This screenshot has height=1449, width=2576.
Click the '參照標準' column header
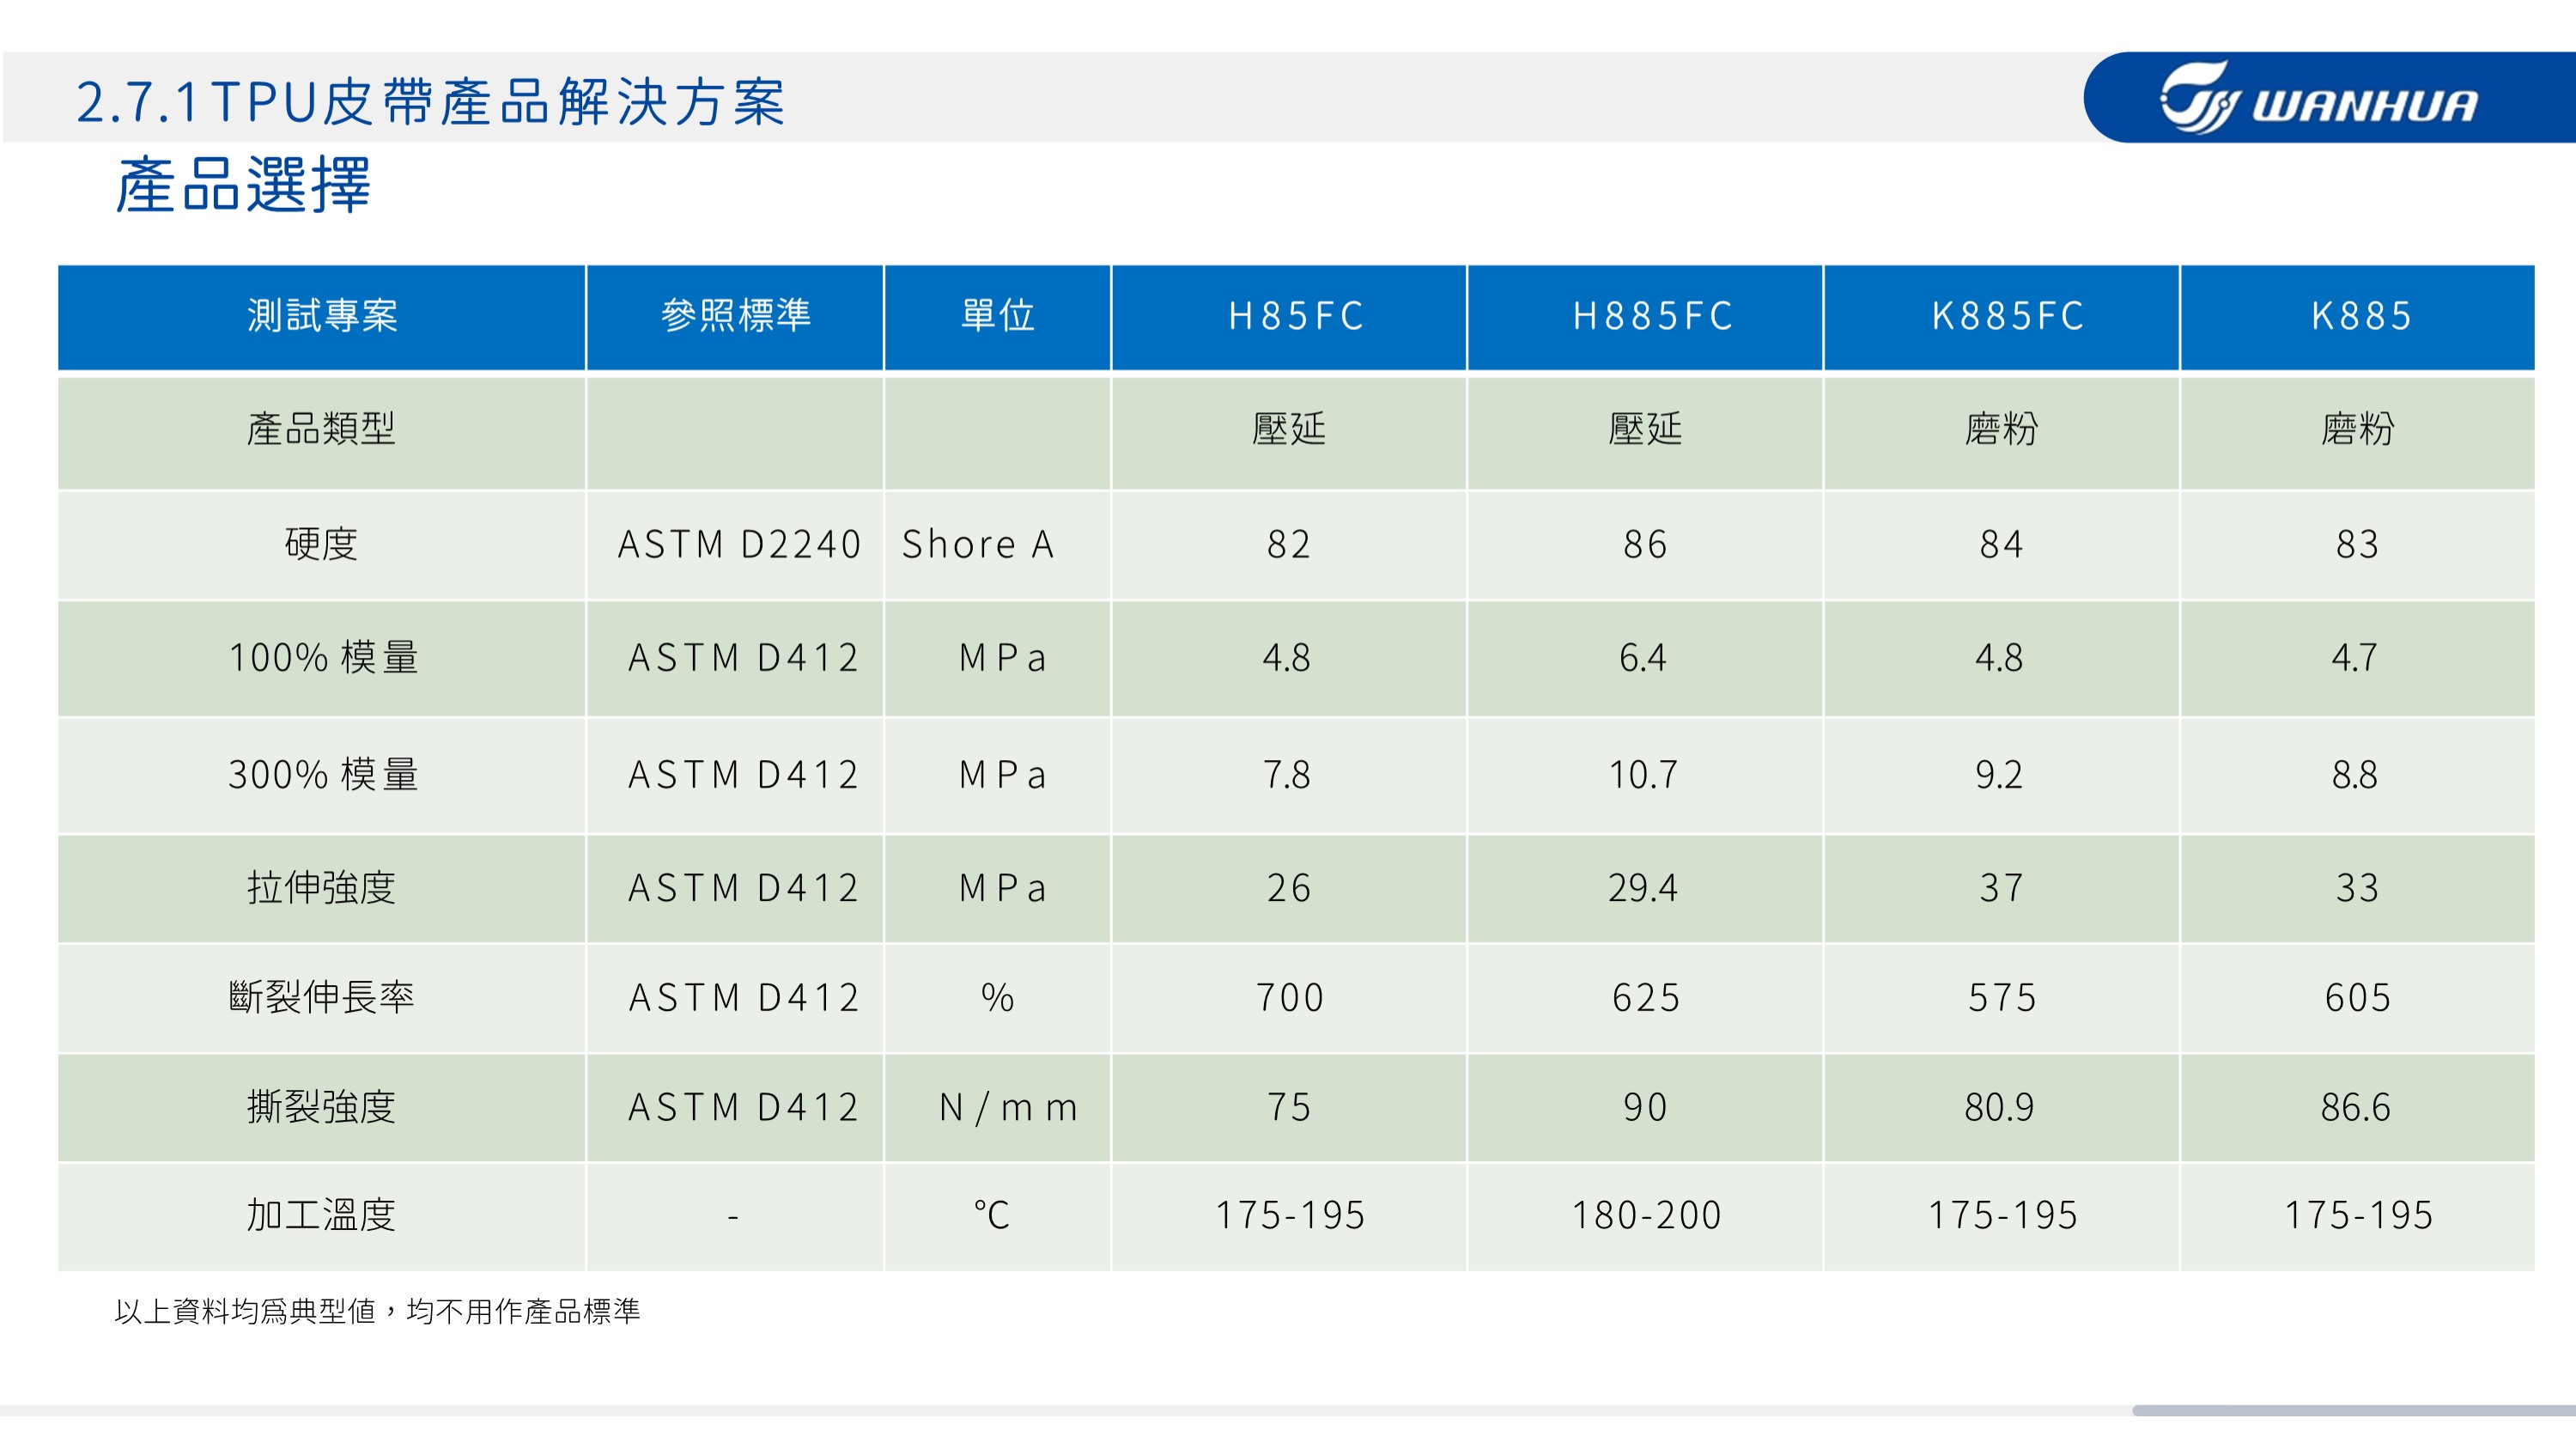click(x=735, y=316)
